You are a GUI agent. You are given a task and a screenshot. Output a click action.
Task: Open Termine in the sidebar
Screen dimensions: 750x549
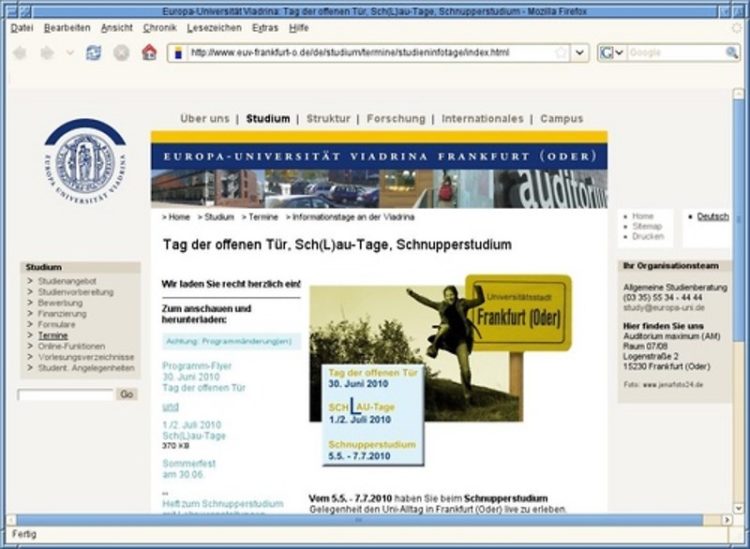[x=53, y=336]
